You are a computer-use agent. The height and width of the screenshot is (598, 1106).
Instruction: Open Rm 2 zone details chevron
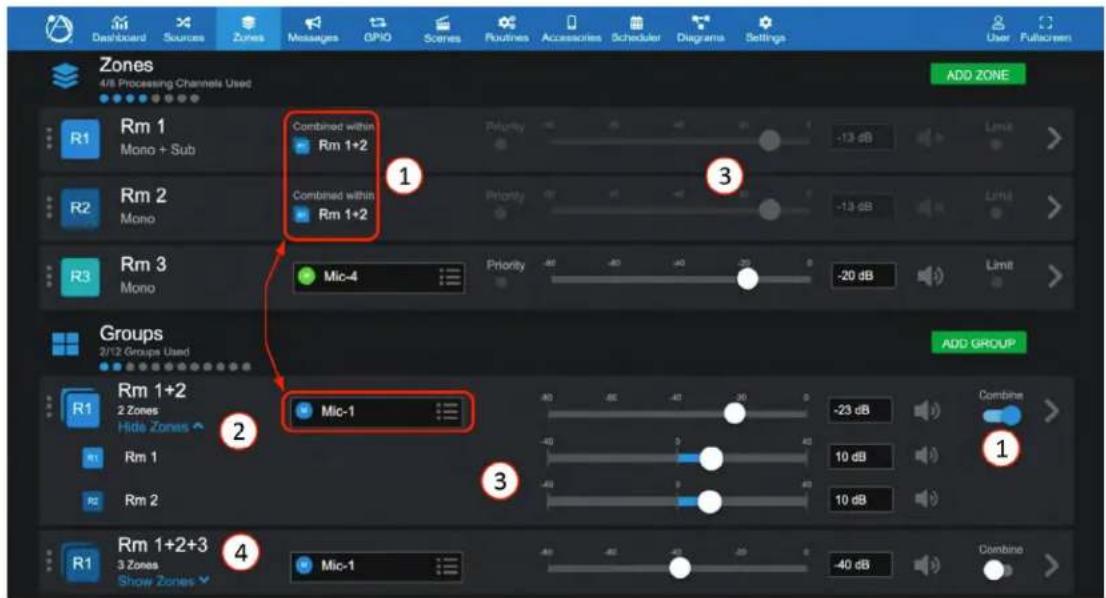point(1054,207)
